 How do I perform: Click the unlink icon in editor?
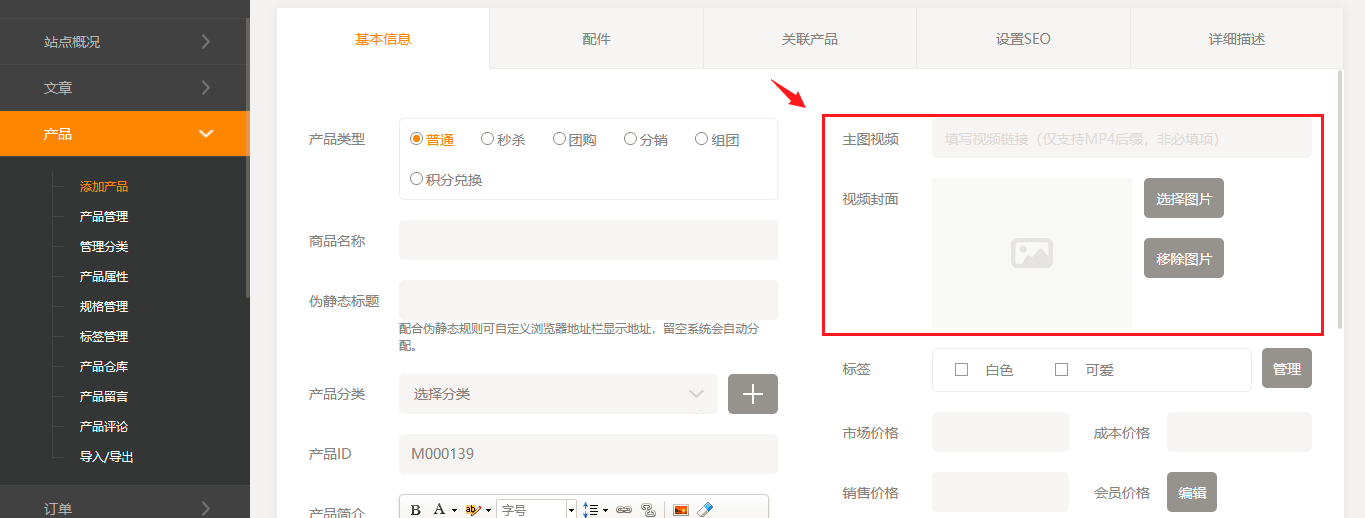click(x=648, y=510)
